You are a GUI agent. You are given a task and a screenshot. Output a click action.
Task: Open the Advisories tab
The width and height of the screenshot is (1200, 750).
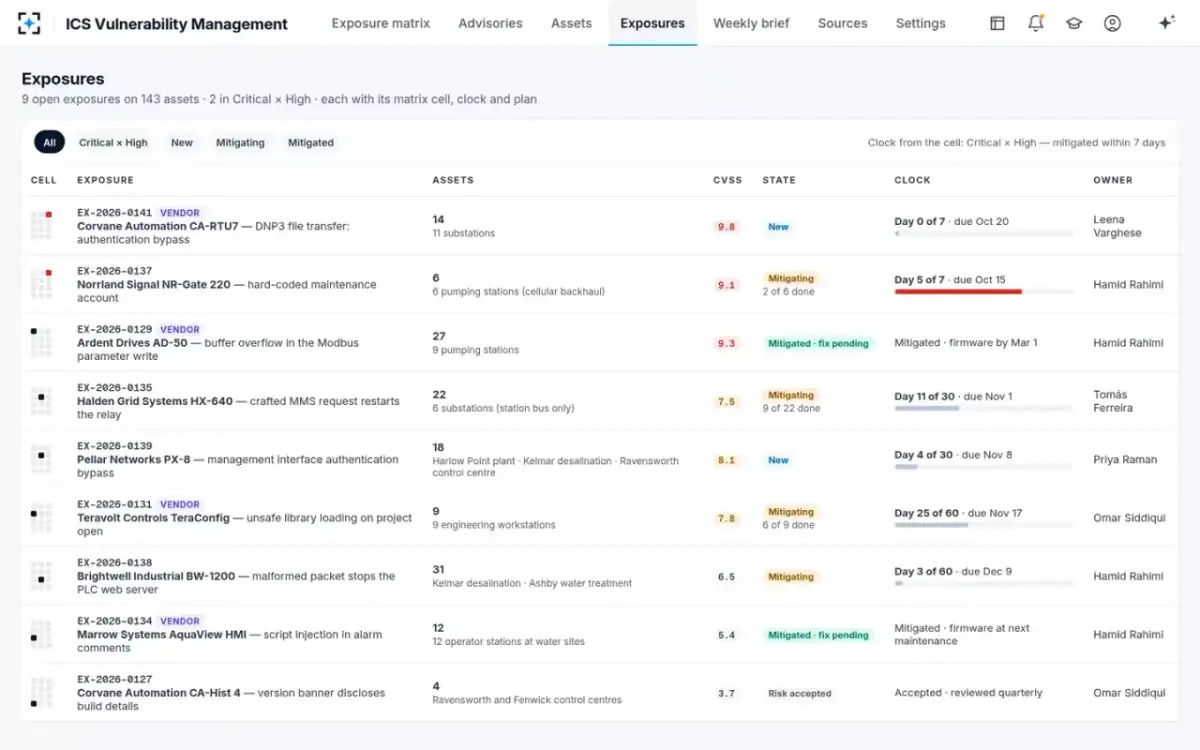point(490,23)
